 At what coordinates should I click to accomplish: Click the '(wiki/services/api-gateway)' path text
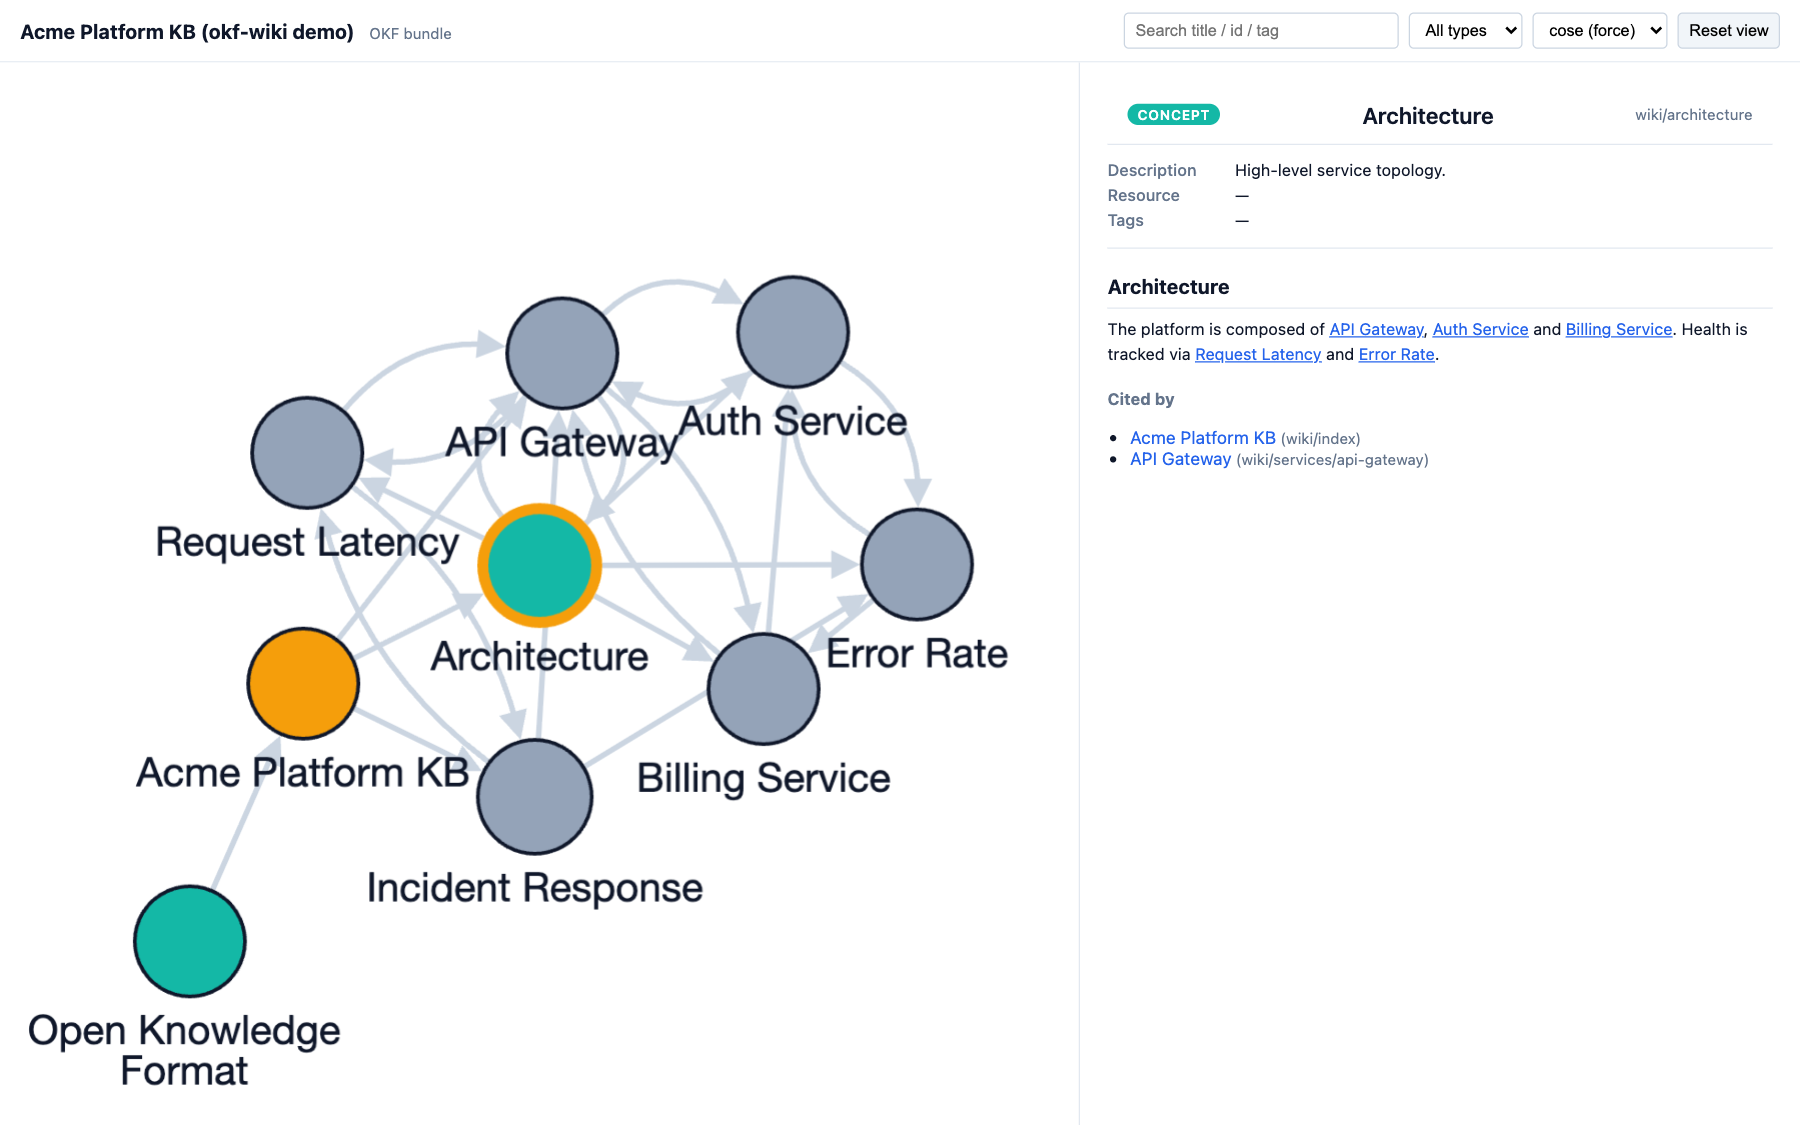pyautogui.click(x=1332, y=460)
